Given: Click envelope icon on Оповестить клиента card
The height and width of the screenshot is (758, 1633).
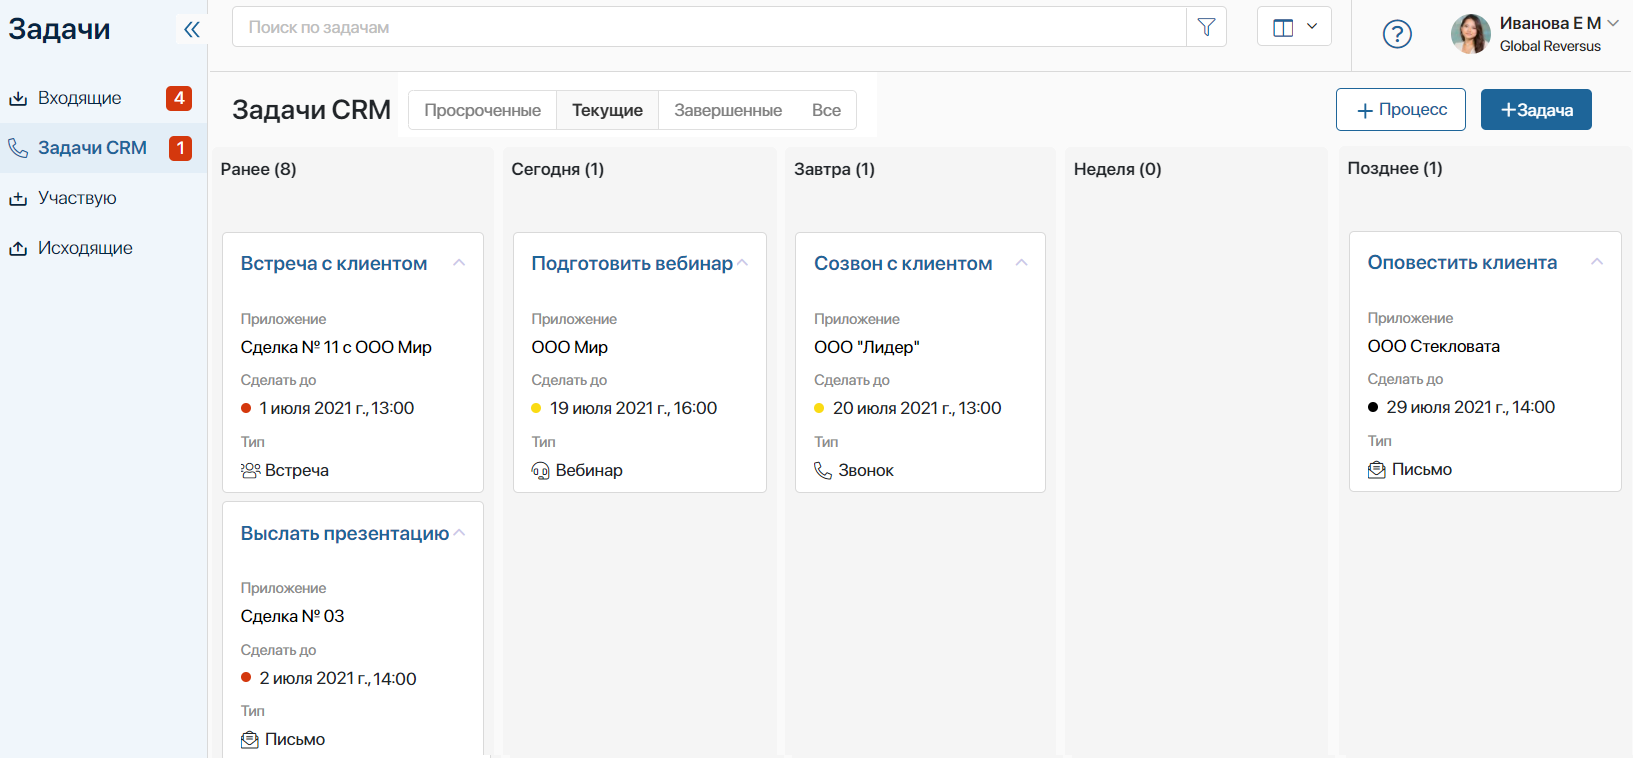Looking at the screenshot, I should pos(1377,469).
